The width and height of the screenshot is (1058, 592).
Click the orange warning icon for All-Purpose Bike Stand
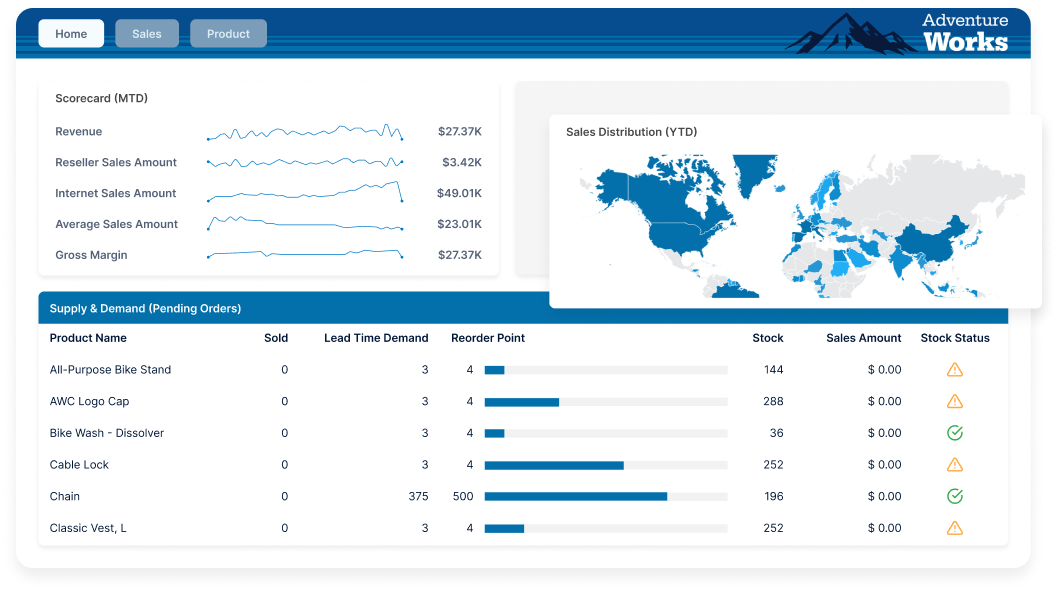click(954, 369)
